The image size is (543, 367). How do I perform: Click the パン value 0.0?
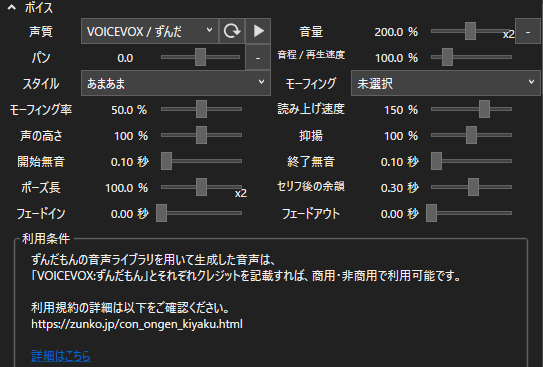[125, 58]
